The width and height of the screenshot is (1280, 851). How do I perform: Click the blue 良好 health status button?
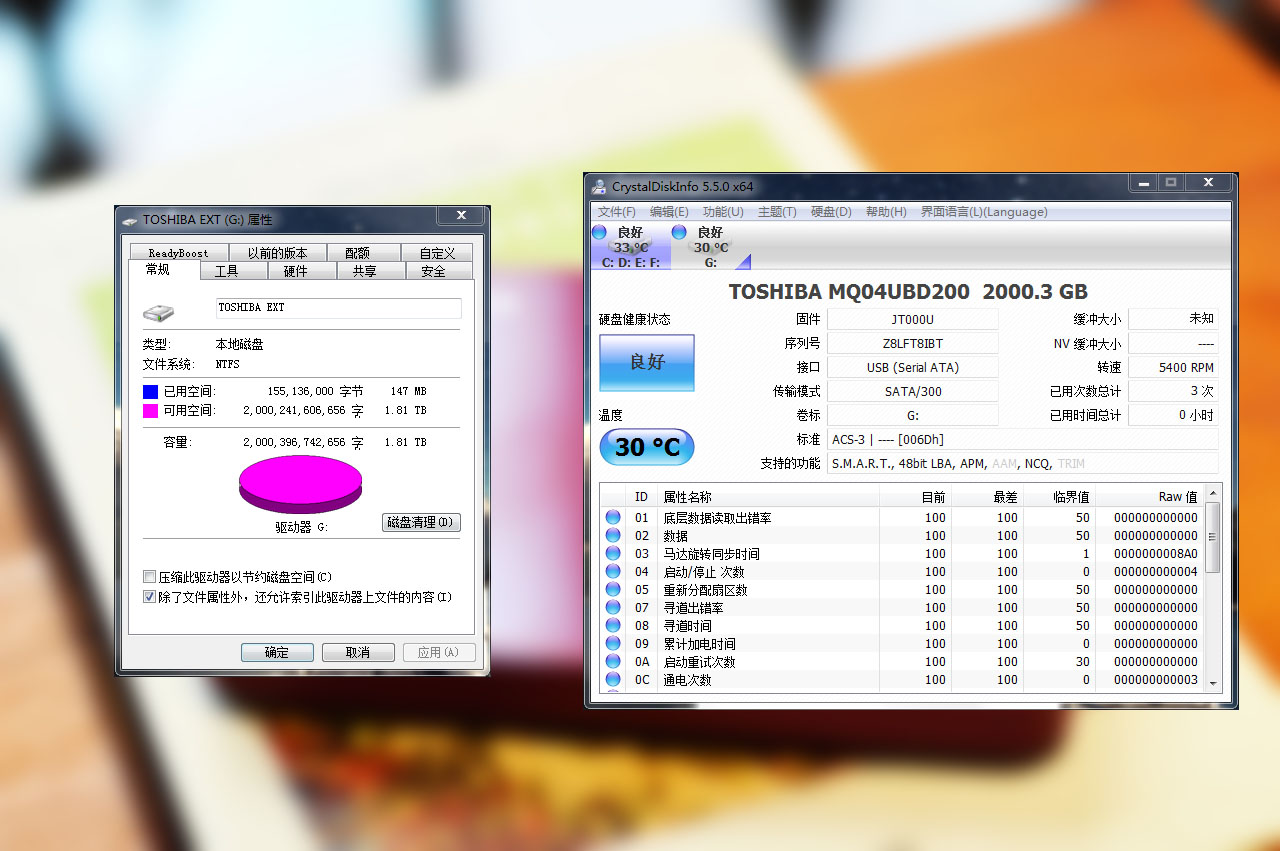(x=646, y=362)
